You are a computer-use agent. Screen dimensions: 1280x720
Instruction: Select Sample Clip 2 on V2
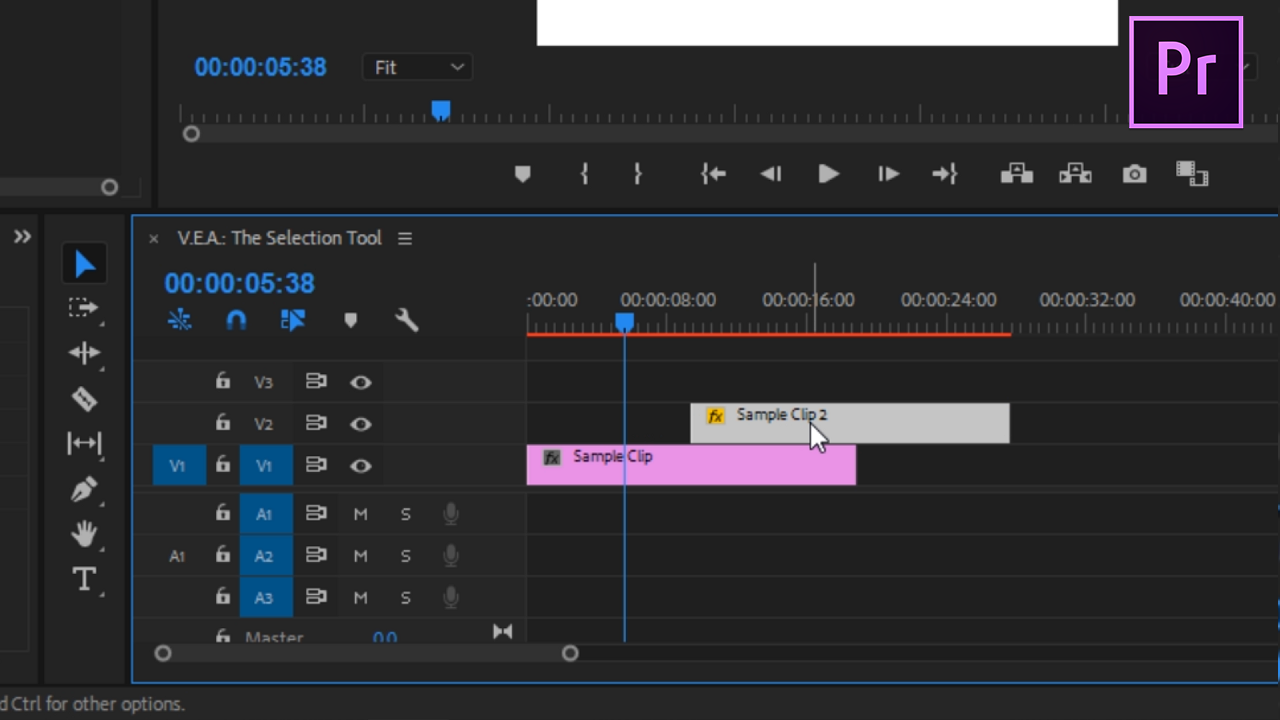point(850,423)
